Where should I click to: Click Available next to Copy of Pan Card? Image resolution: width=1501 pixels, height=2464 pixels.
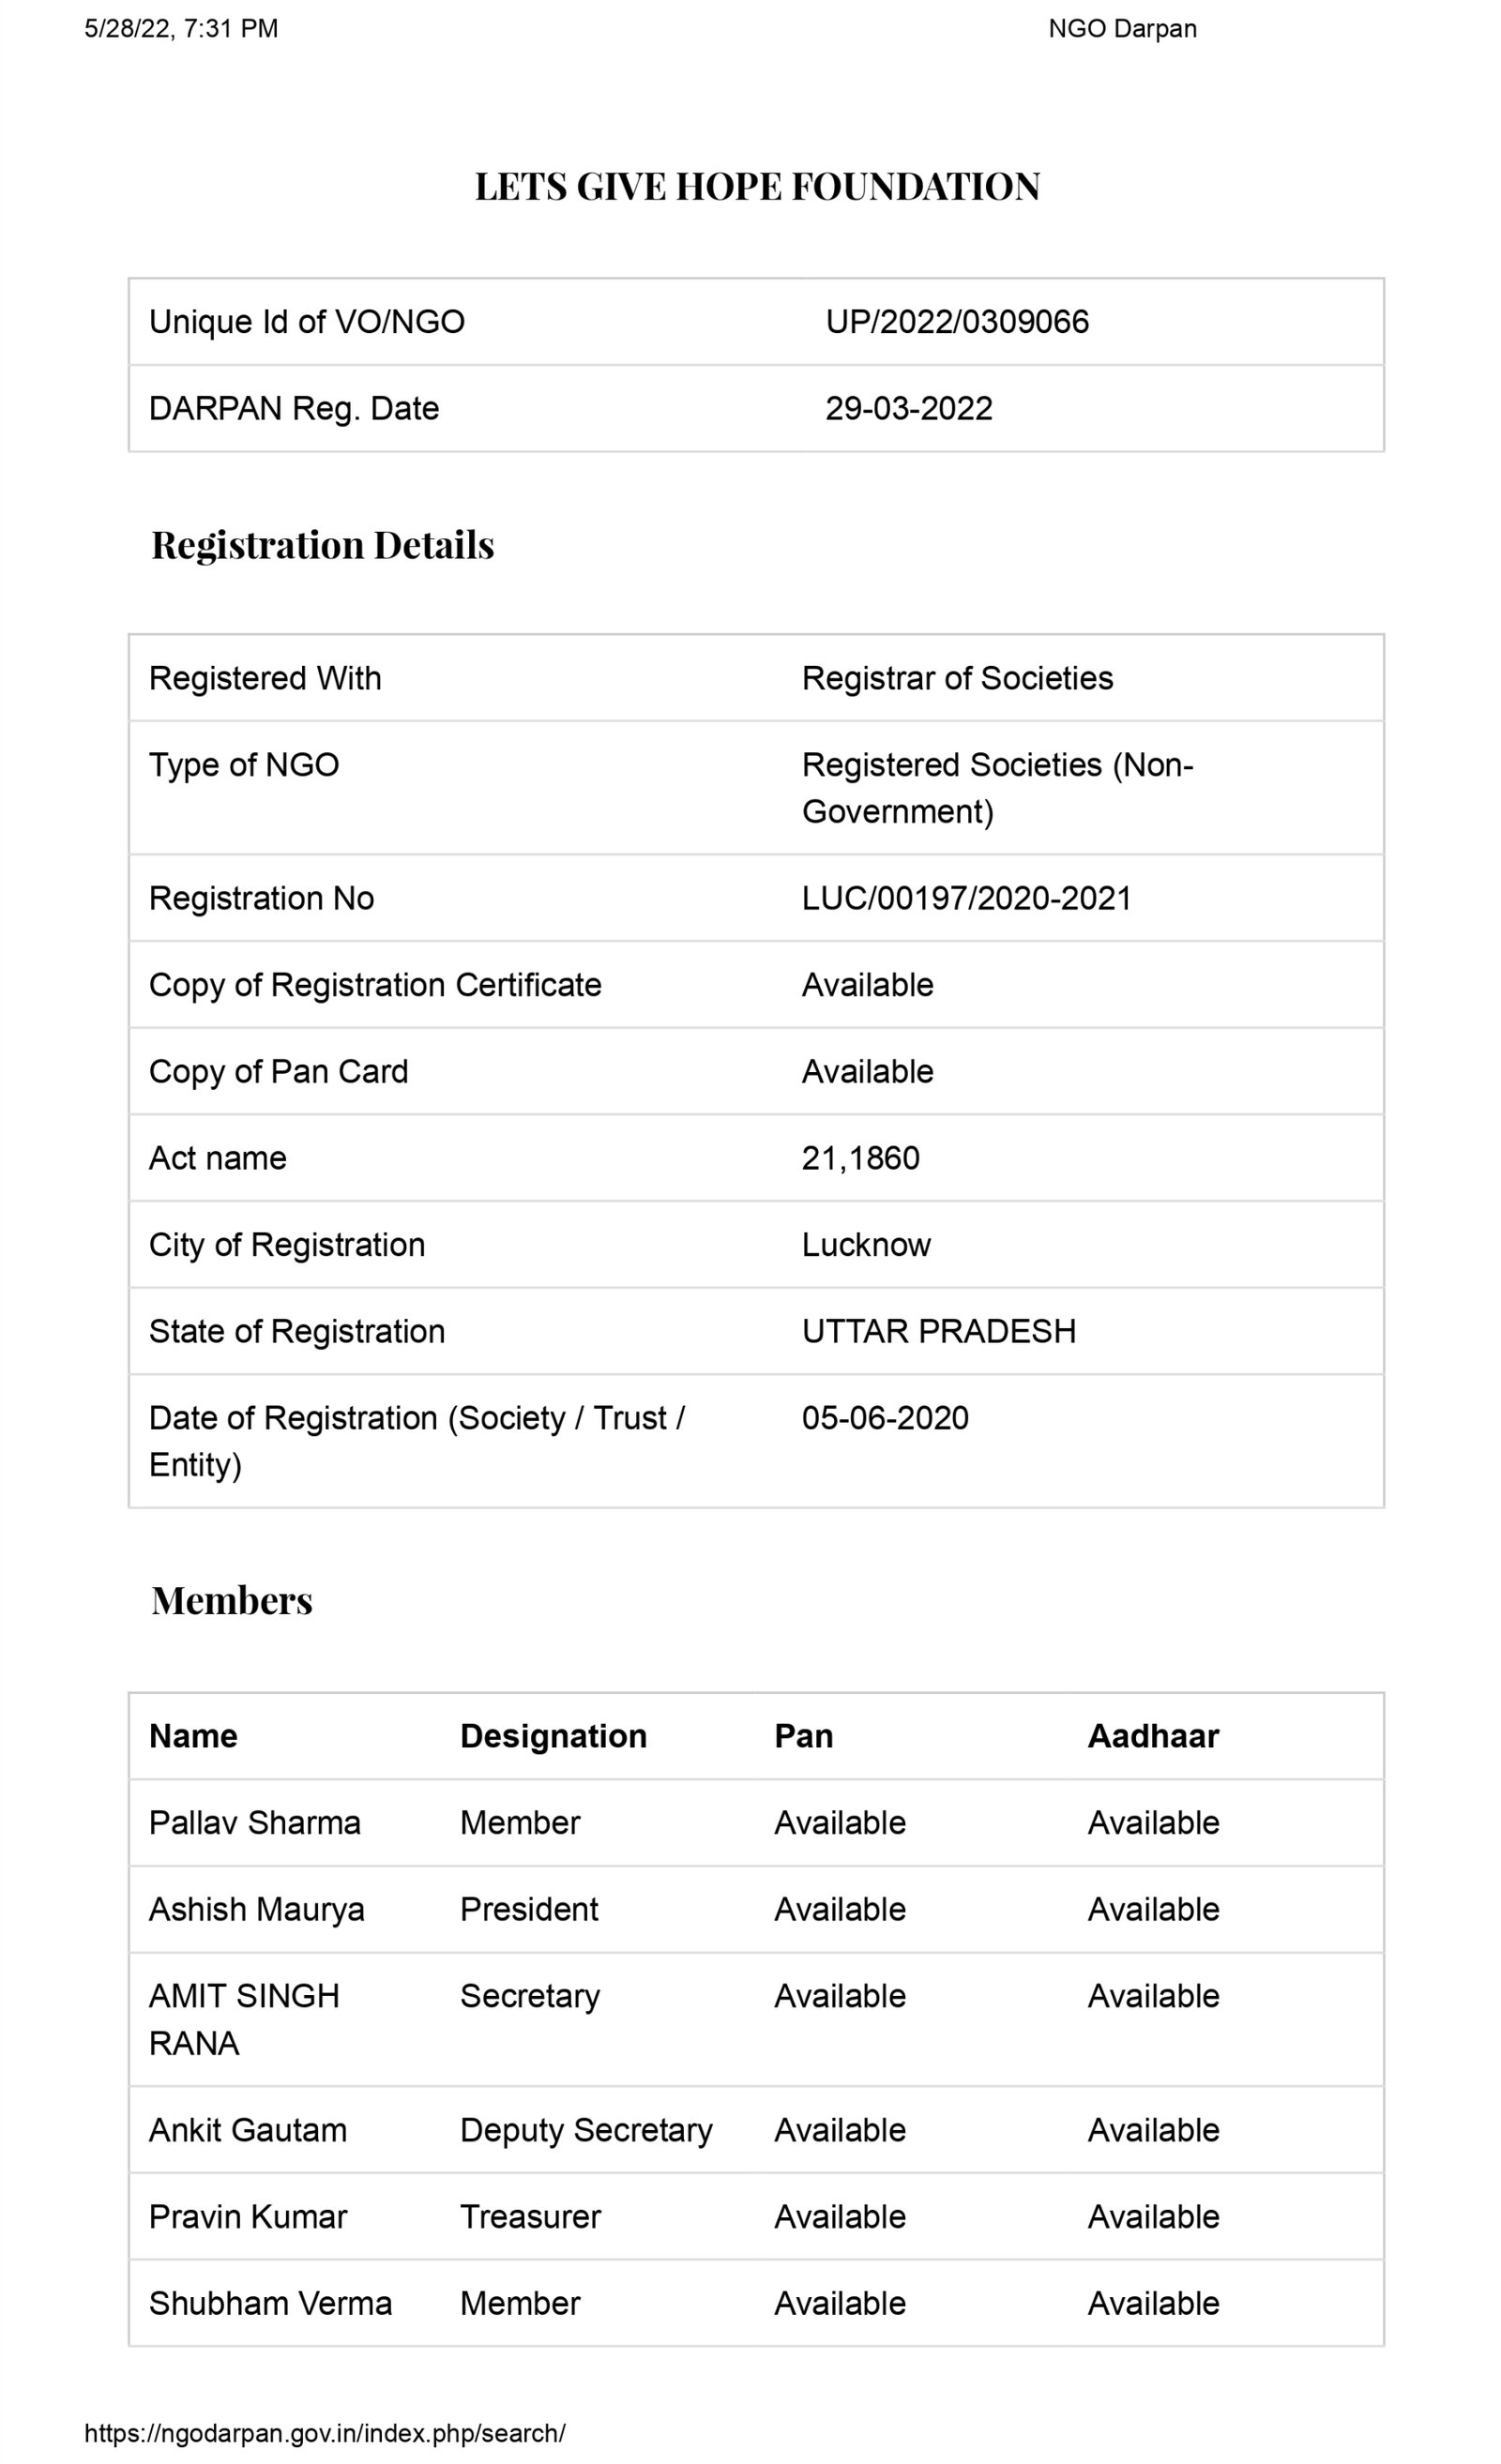[x=867, y=1071]
